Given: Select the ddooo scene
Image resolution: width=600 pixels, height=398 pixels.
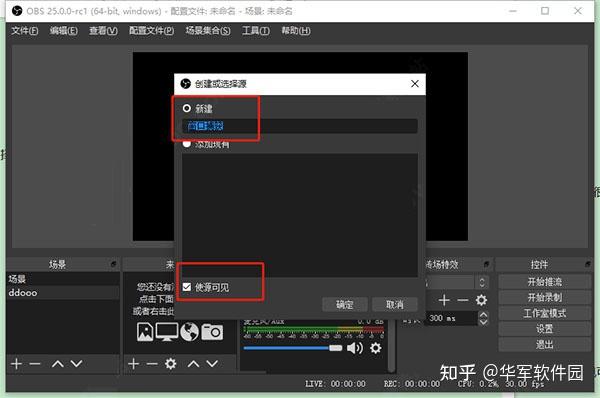Looking at the screenshot, I should click(63, 293).
